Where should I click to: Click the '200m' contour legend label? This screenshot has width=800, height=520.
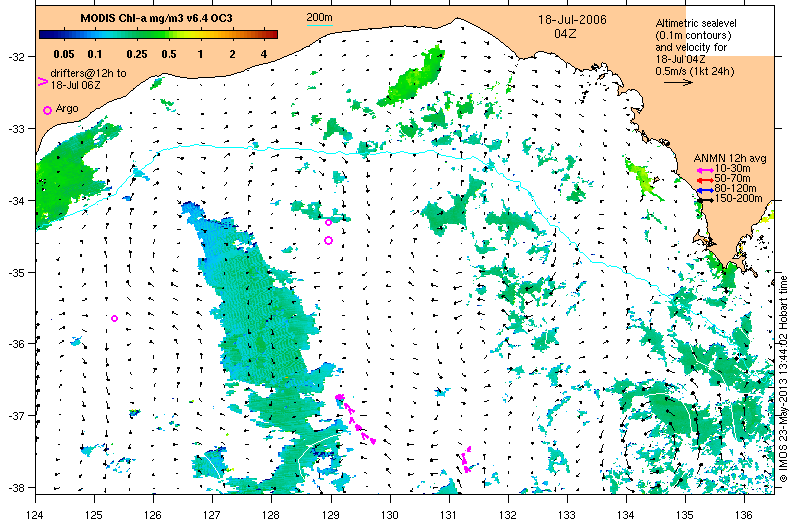tap(319, 17)
